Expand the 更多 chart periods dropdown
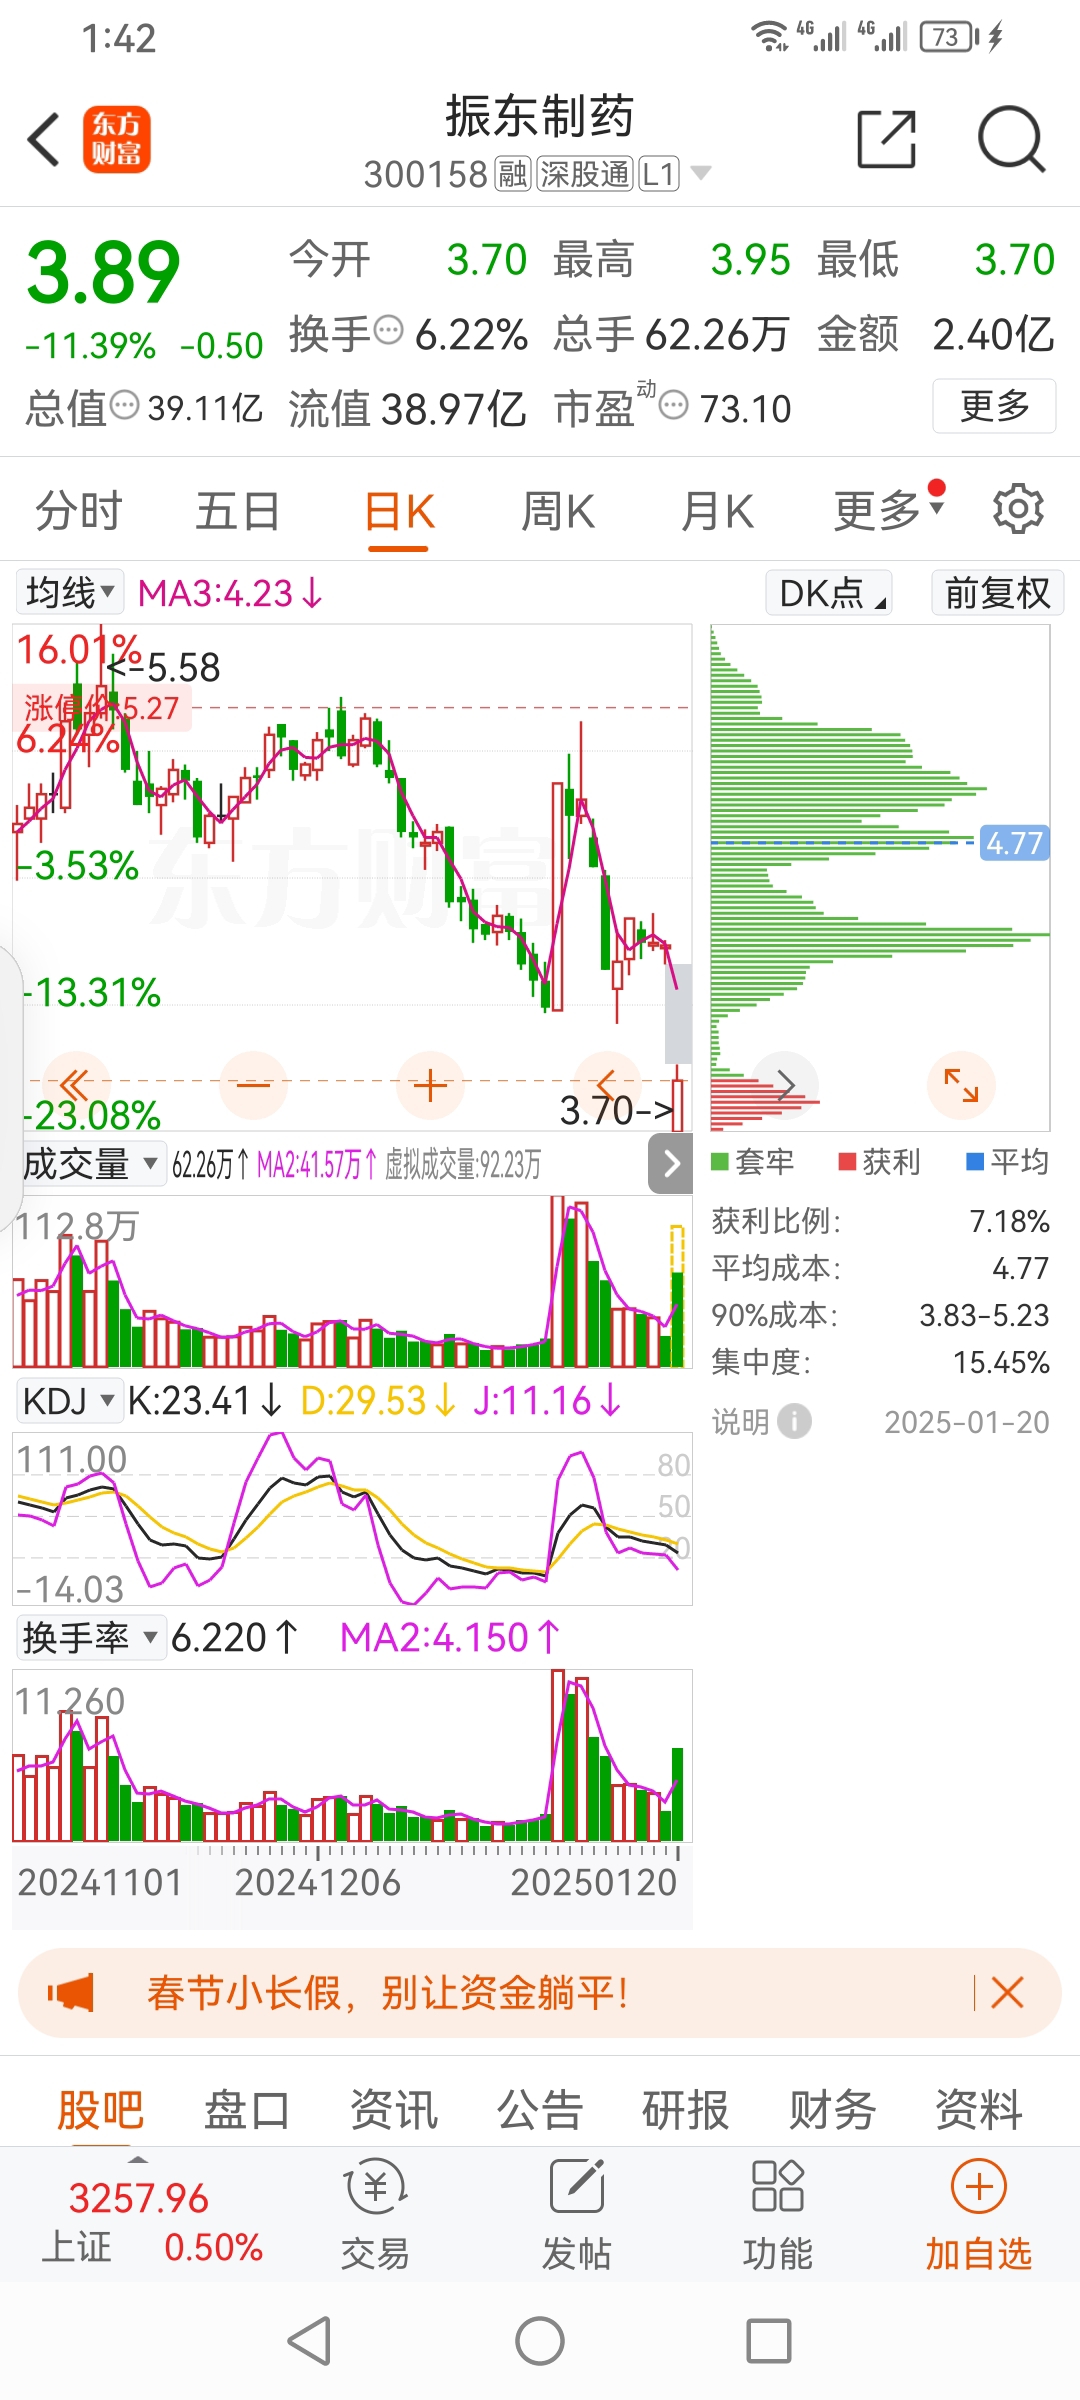This screenshot has width=1080, height=2400. pos(889,510)
